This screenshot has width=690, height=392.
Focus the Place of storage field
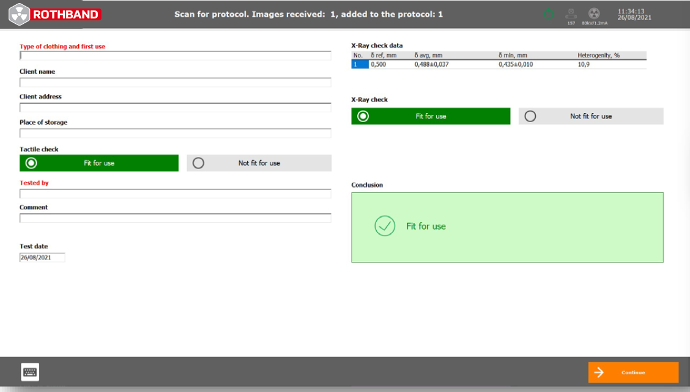[175, 133]
